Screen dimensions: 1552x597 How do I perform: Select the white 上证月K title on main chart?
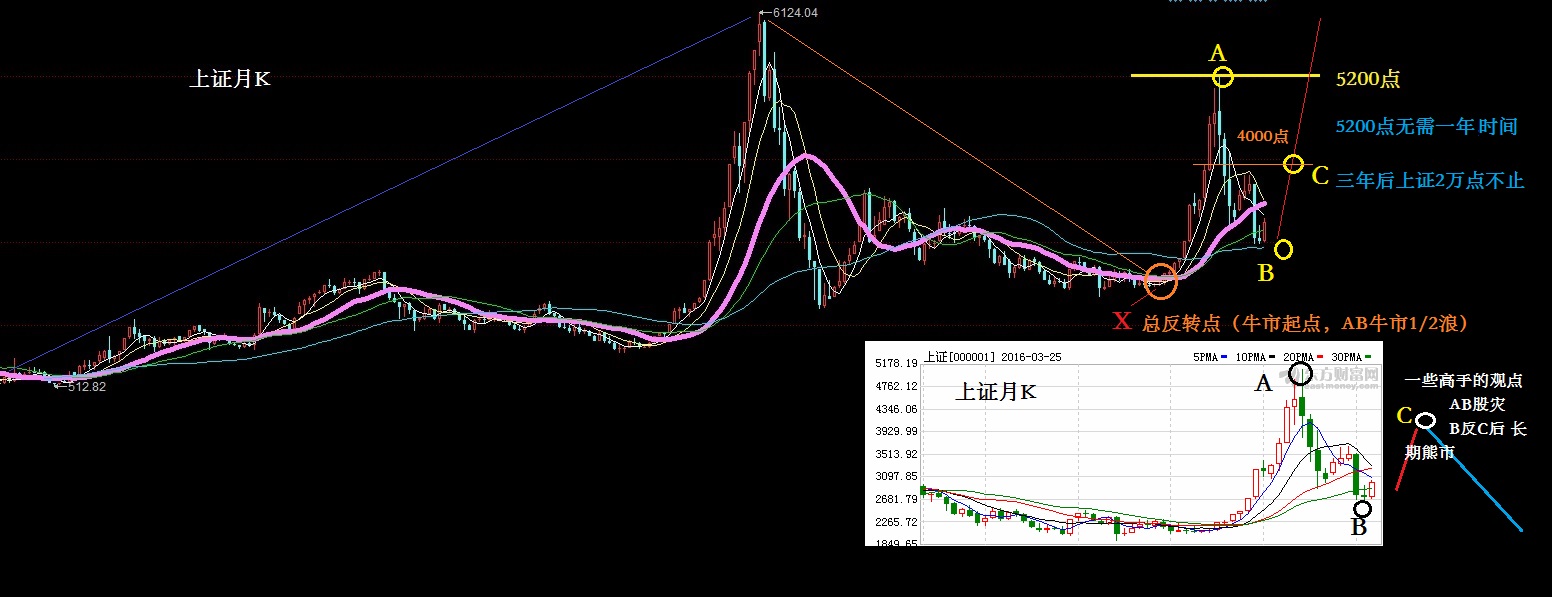(230, 79)
